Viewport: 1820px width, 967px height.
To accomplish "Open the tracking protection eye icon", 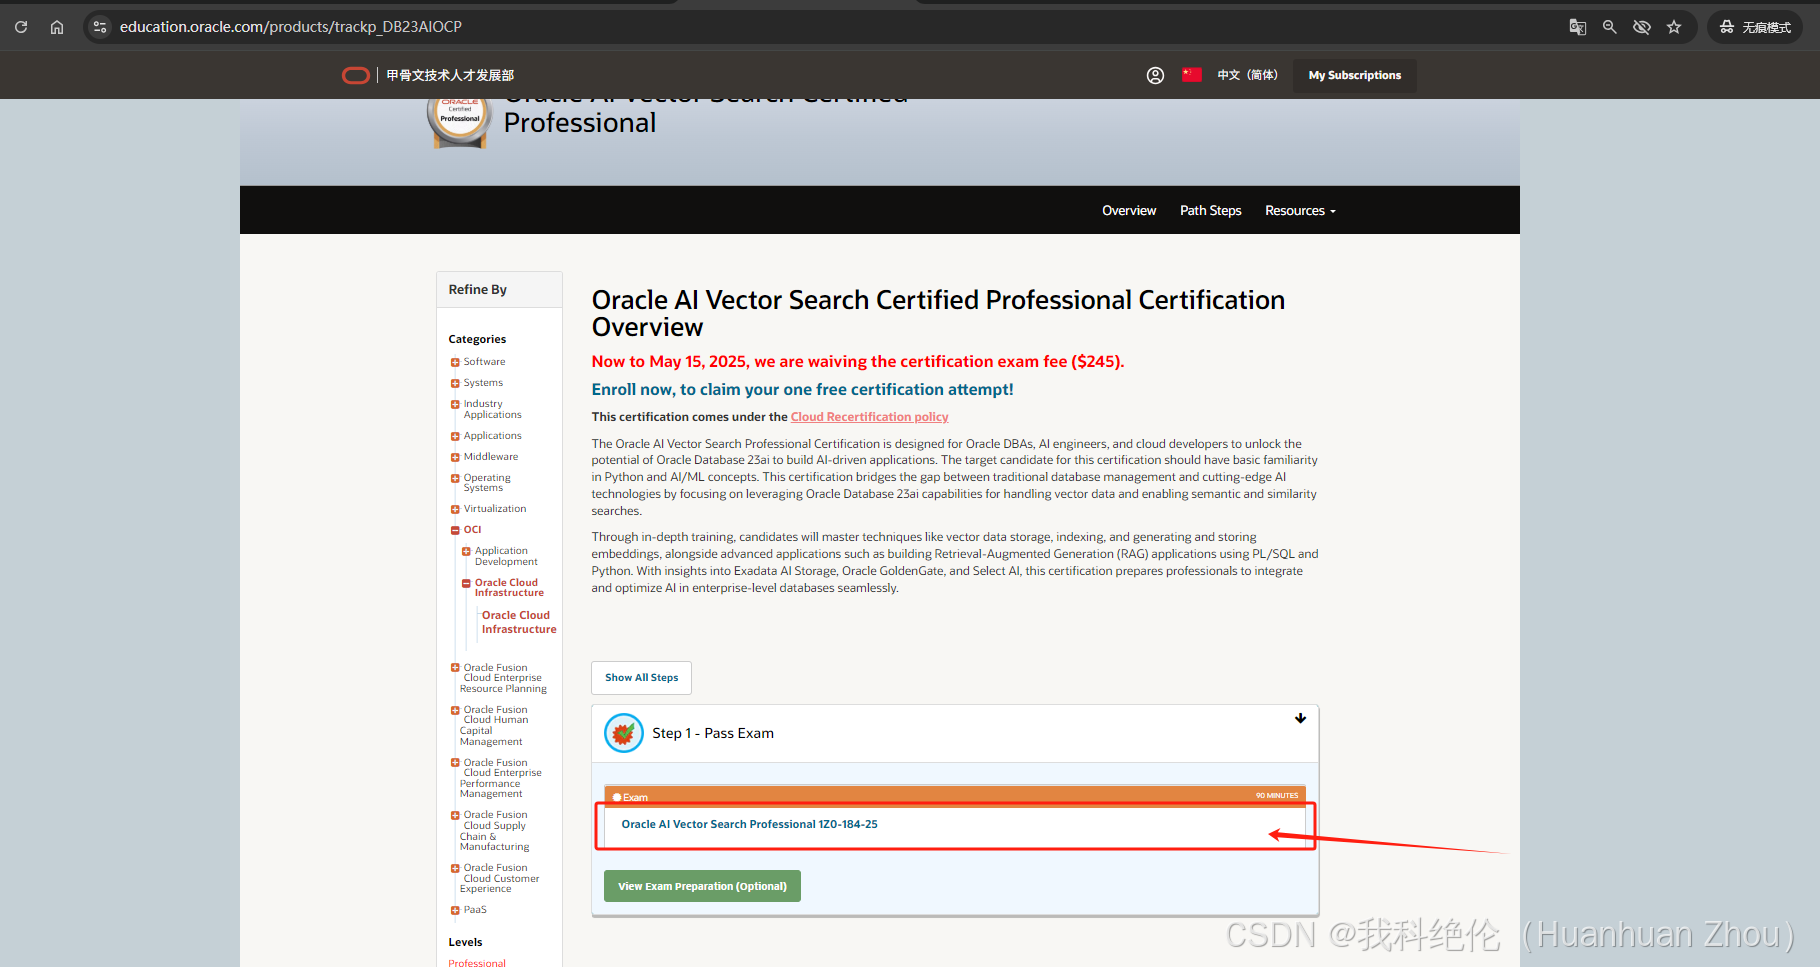I will (x=1642, y=27).
